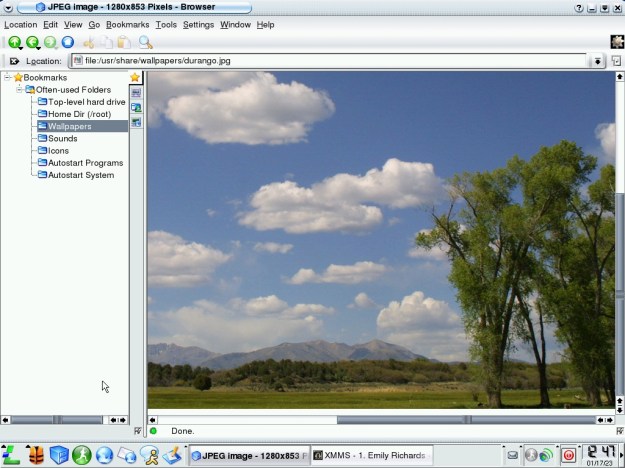Click the scissors Cut icon in the toolbar
The image size is (625, 468).
click(x=89, y=42)
